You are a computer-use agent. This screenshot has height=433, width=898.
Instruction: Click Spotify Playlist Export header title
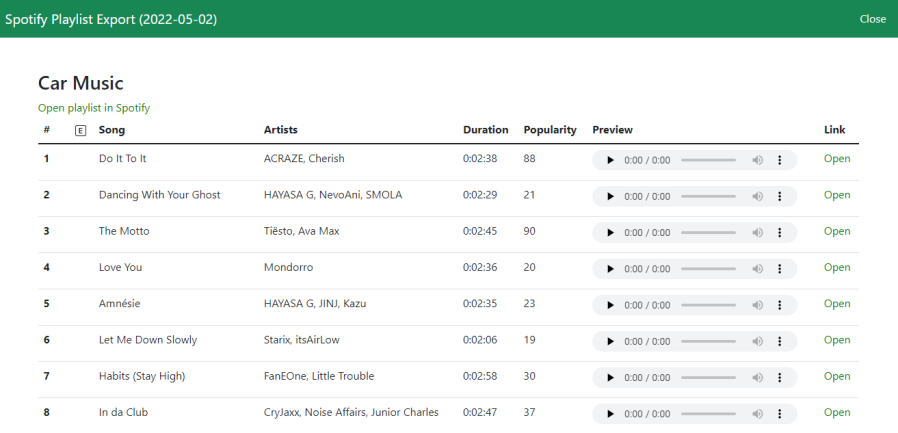[x=111, y=19]
